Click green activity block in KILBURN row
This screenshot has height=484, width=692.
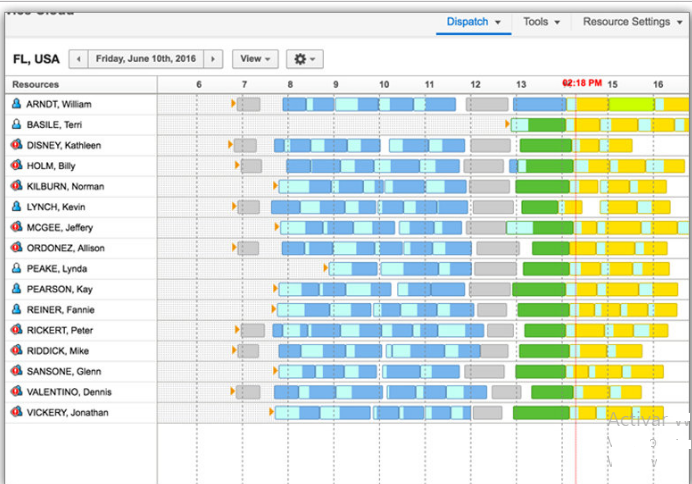pyautogui.click(x=541, y=186)
